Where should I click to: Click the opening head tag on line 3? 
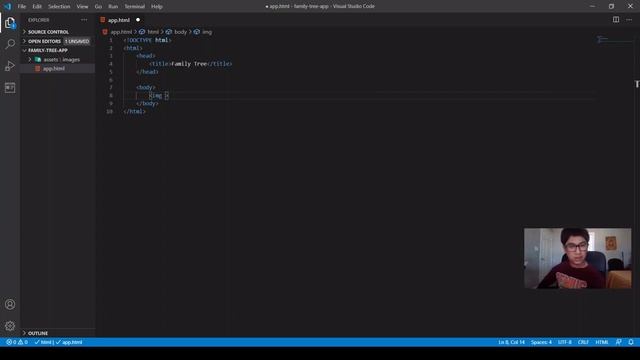point(146,56)
